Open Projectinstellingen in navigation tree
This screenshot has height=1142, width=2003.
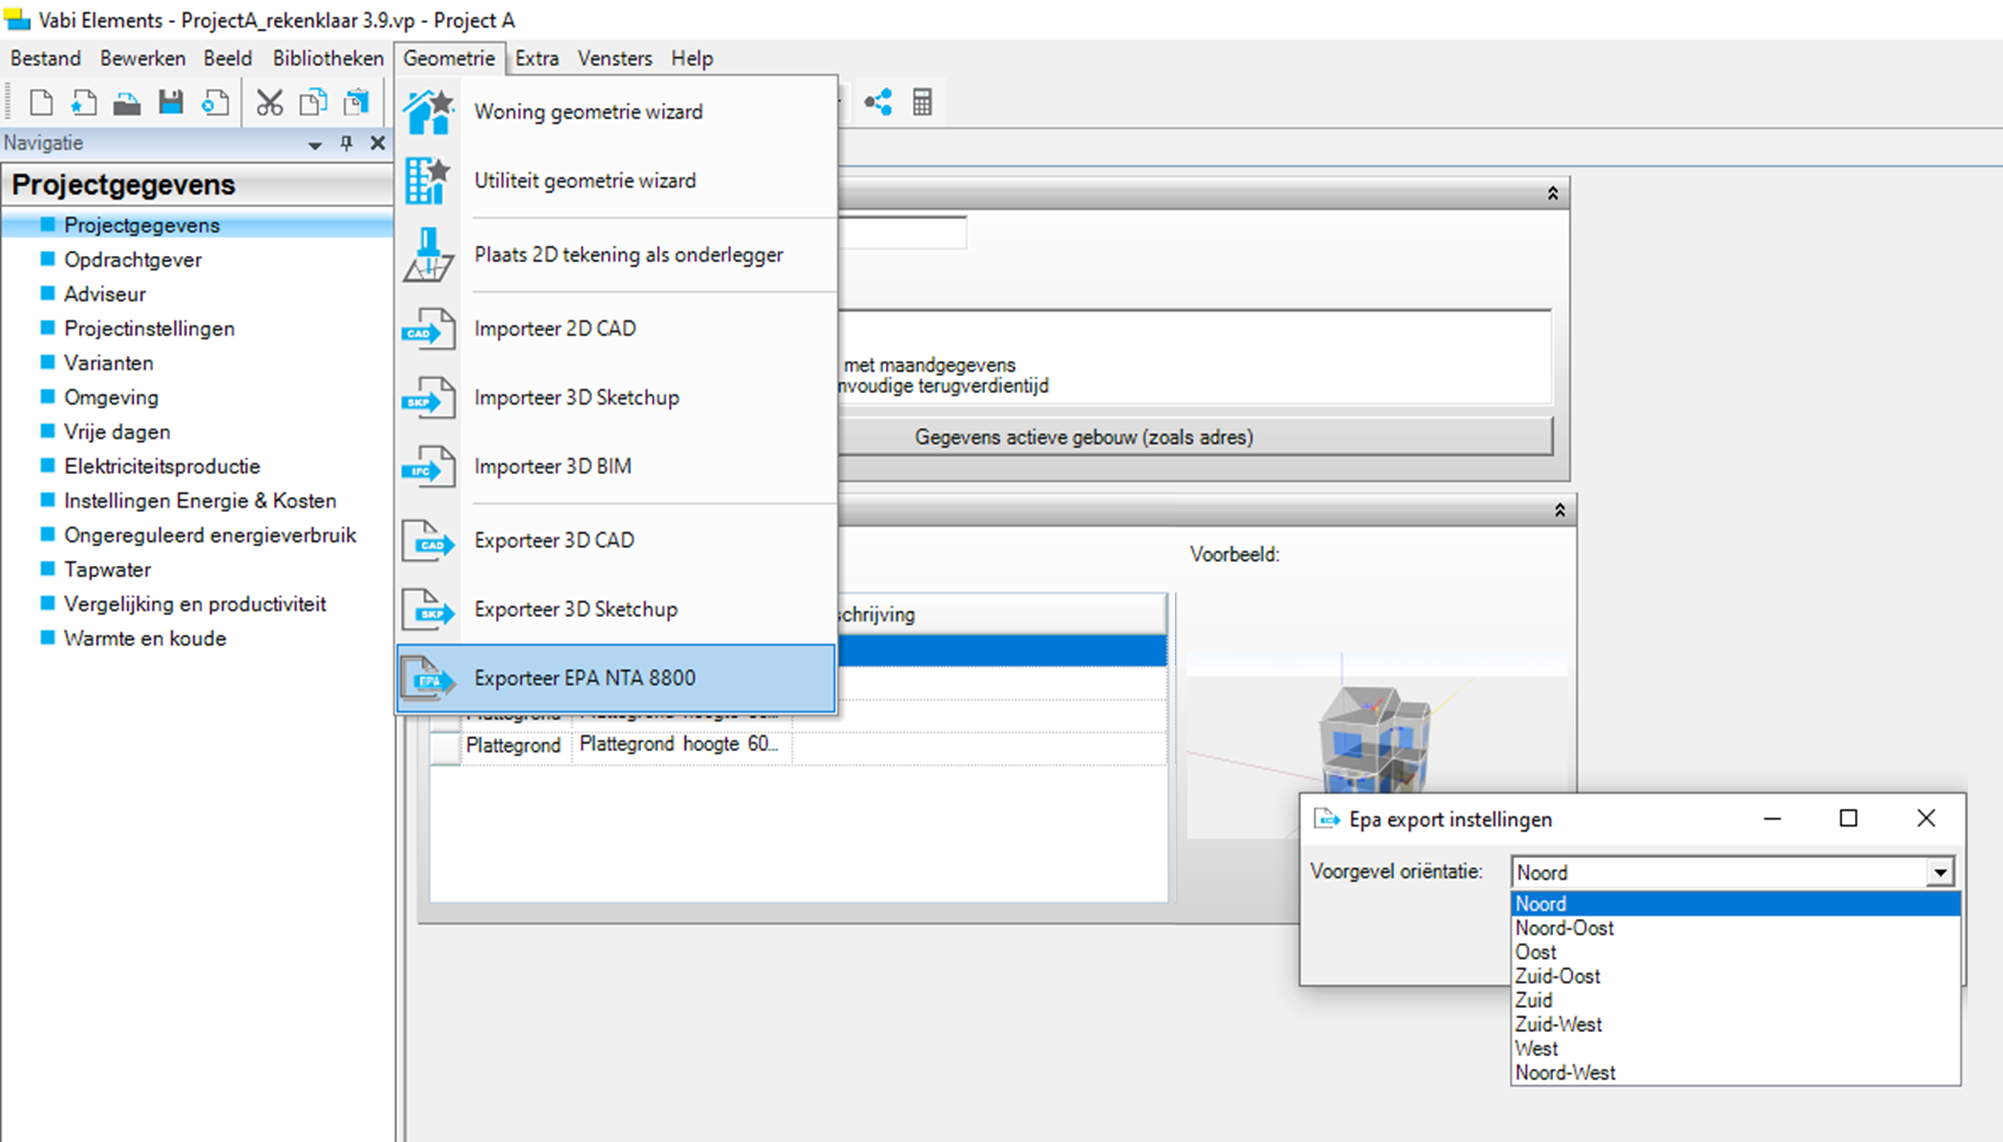(149, 328)
